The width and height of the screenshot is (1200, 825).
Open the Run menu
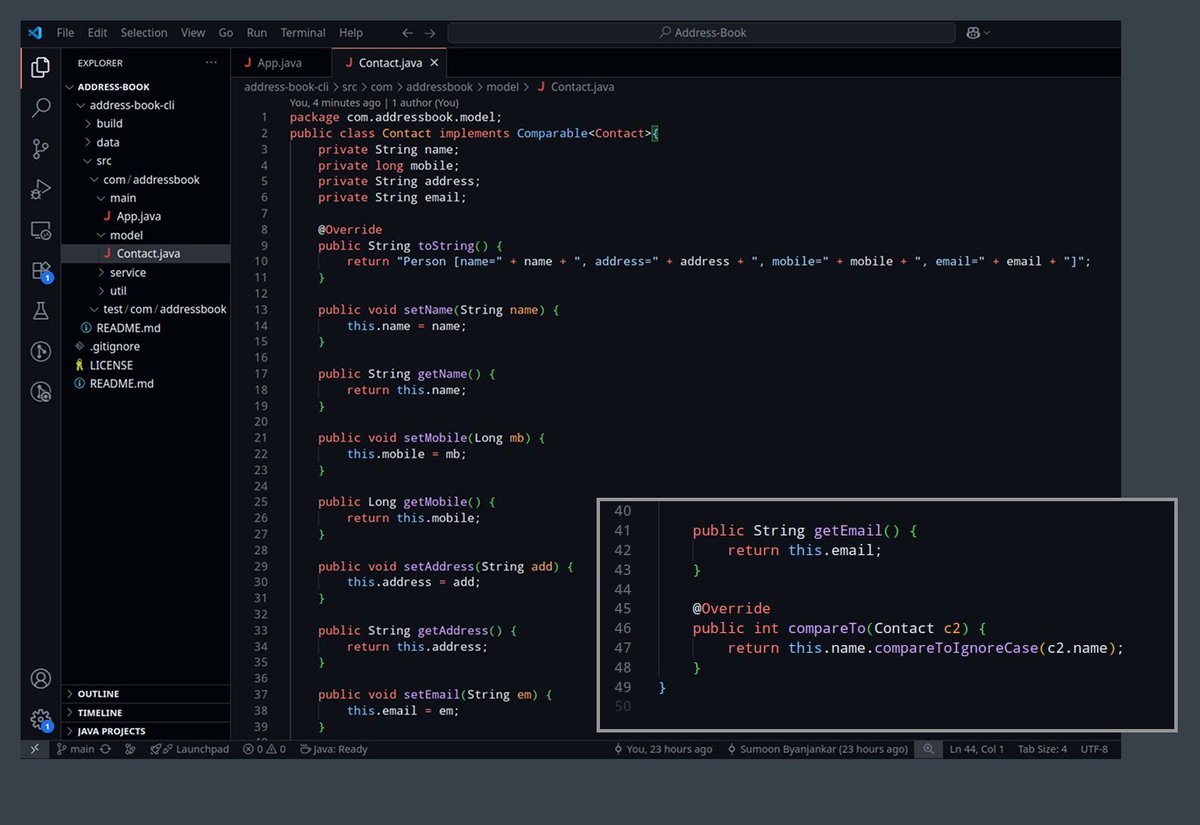(257, 33)
